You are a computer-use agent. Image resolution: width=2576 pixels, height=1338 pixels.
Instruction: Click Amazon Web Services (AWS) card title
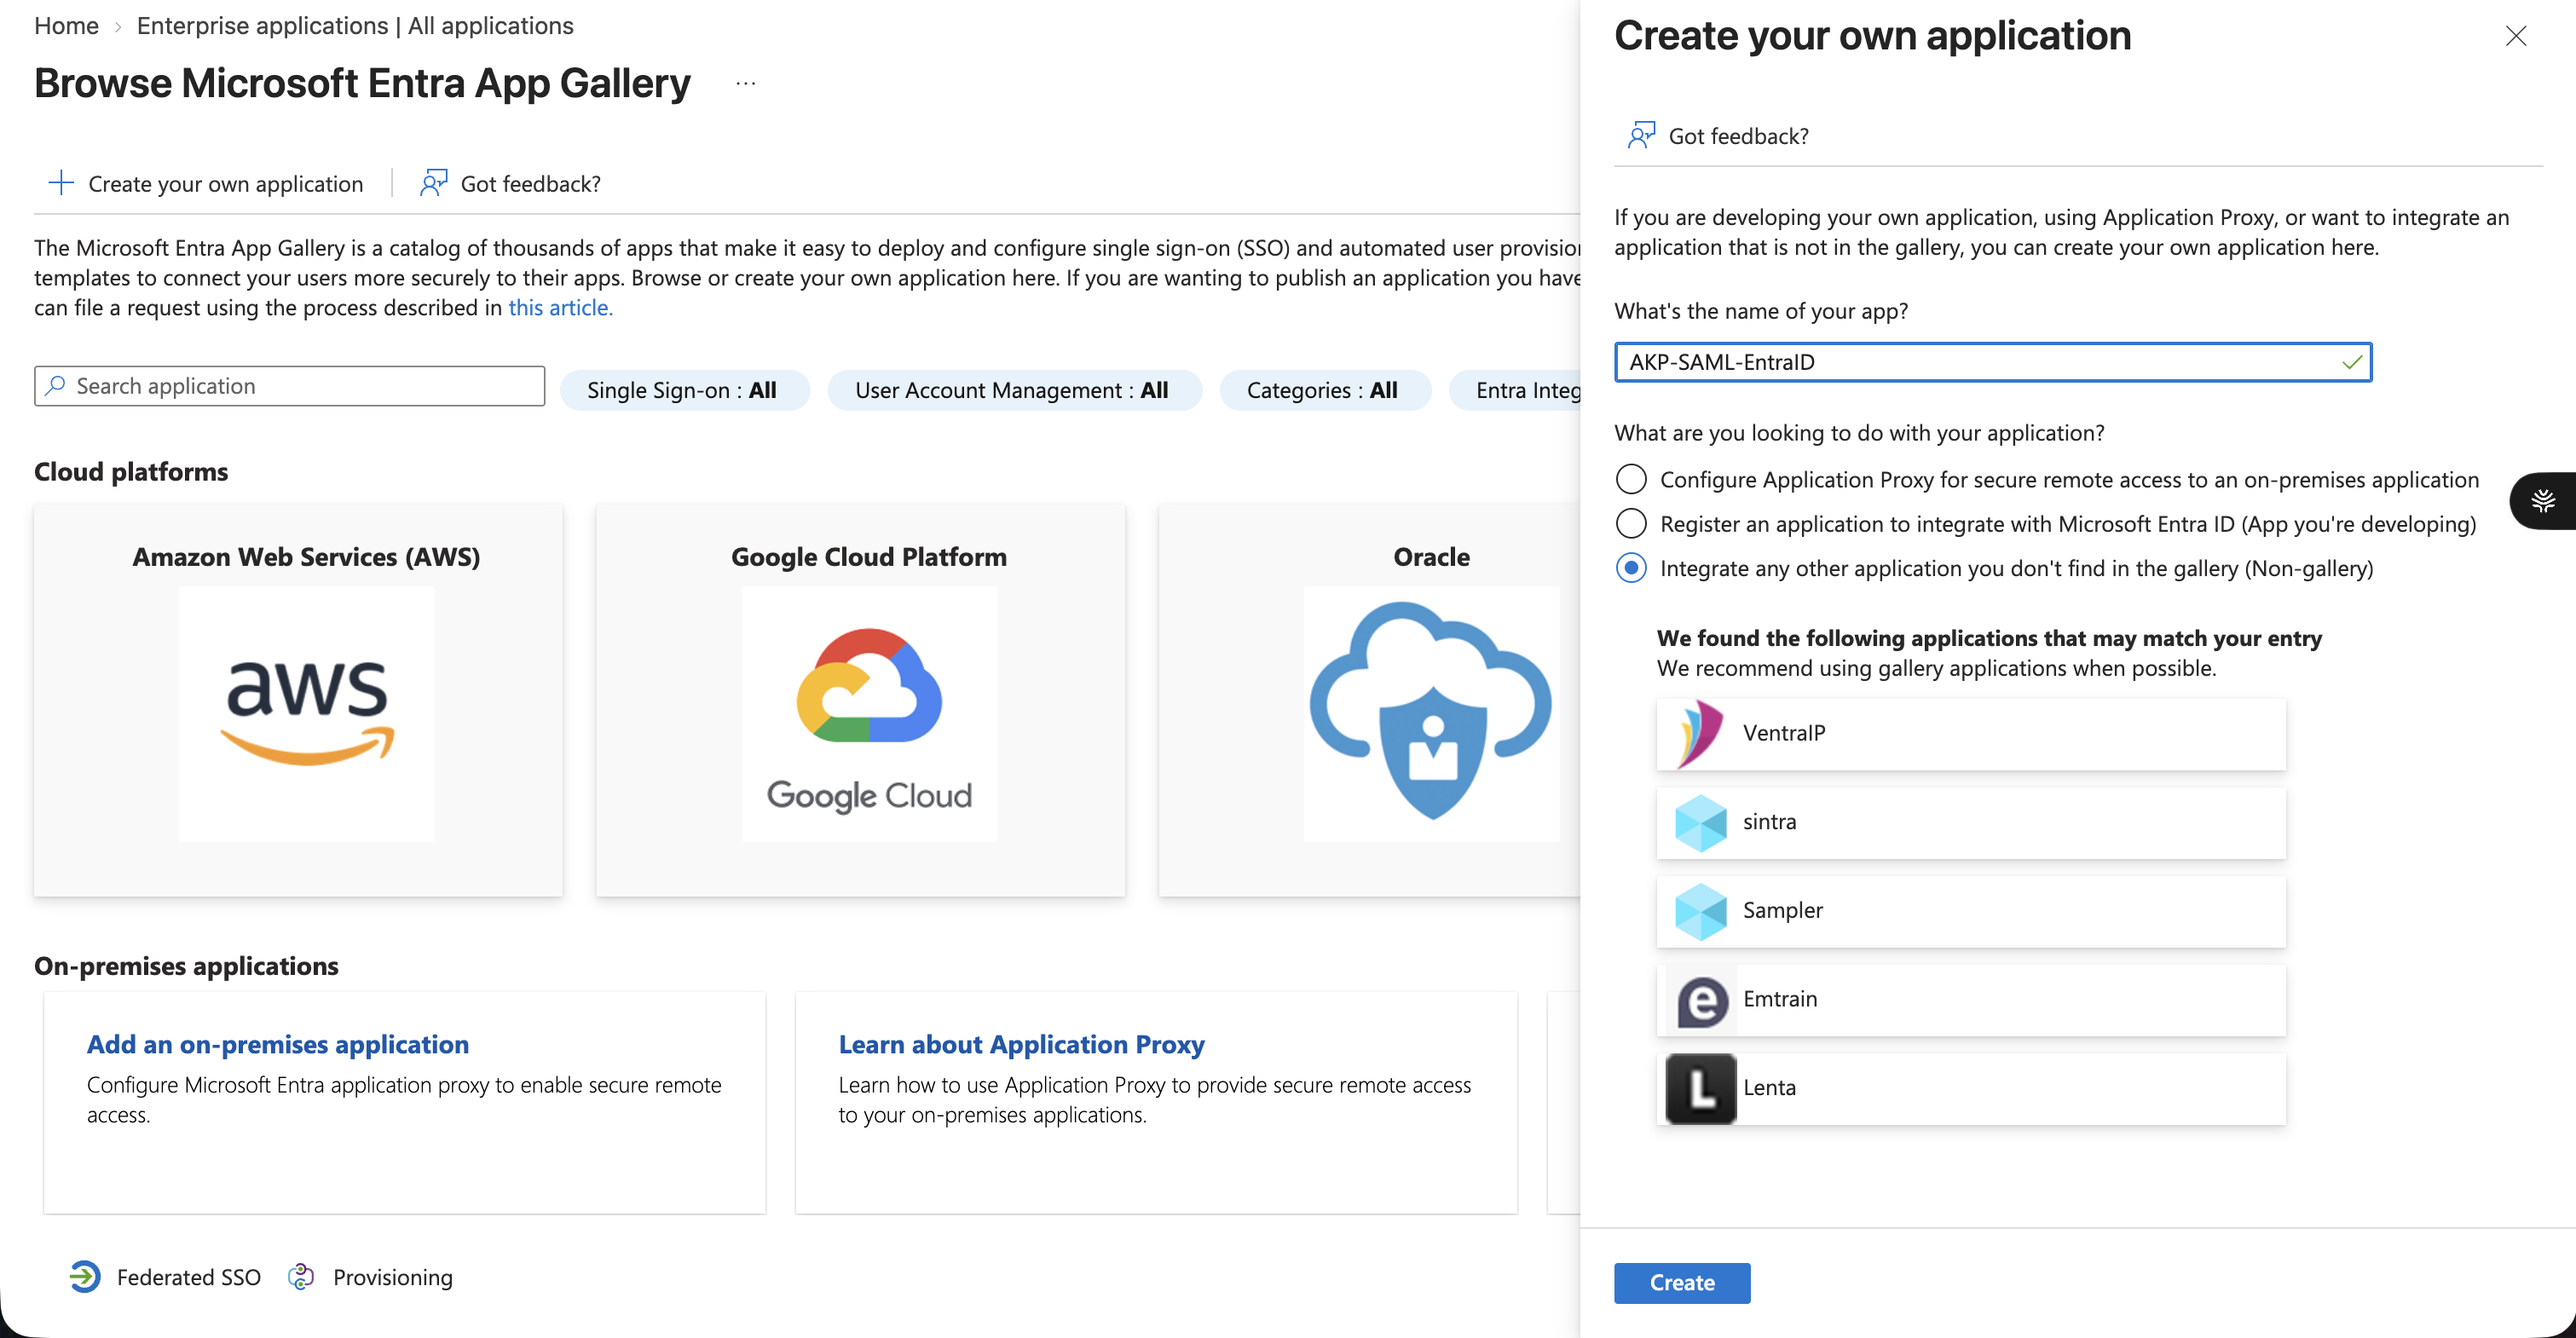307,557
